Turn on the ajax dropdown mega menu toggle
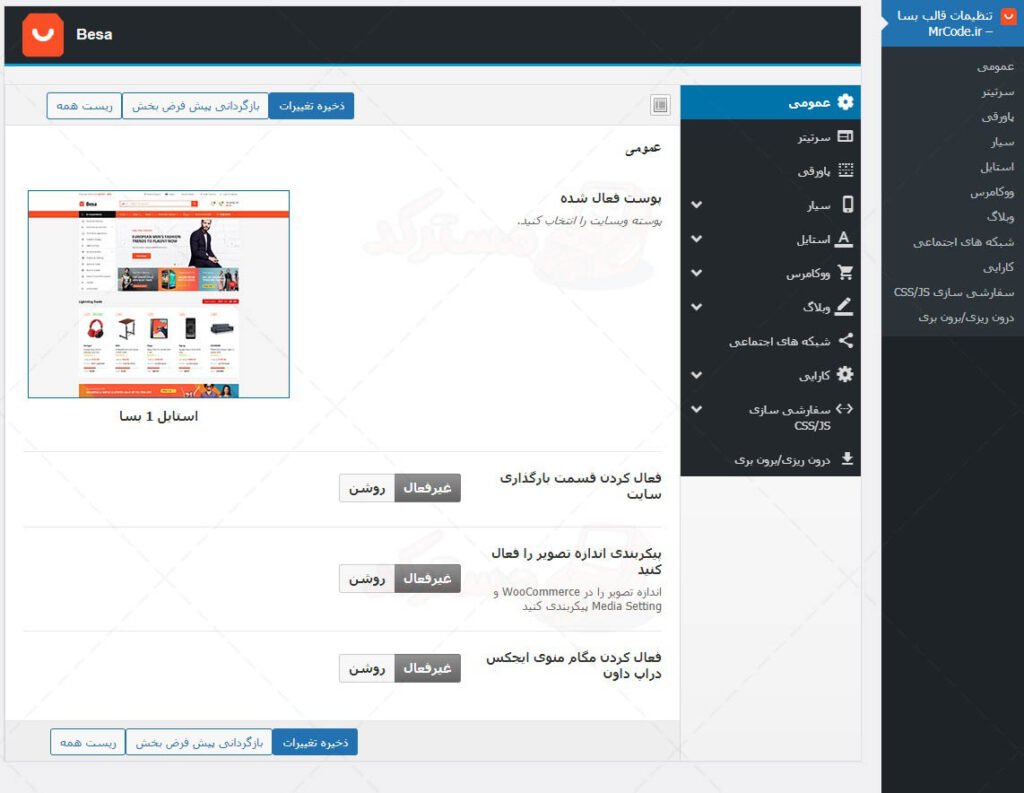Viewport: 1024px width, 793px height. click(x=368, y=668)
